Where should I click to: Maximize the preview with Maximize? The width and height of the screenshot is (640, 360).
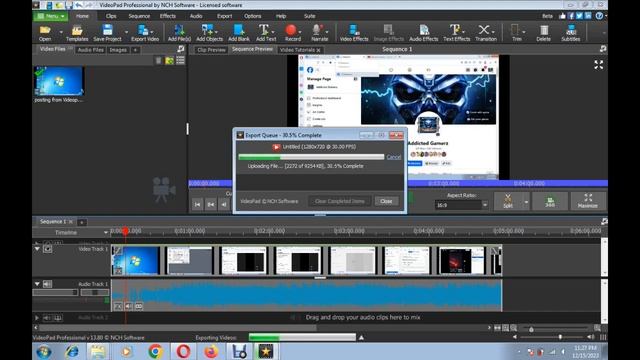(x=588, y=201)
